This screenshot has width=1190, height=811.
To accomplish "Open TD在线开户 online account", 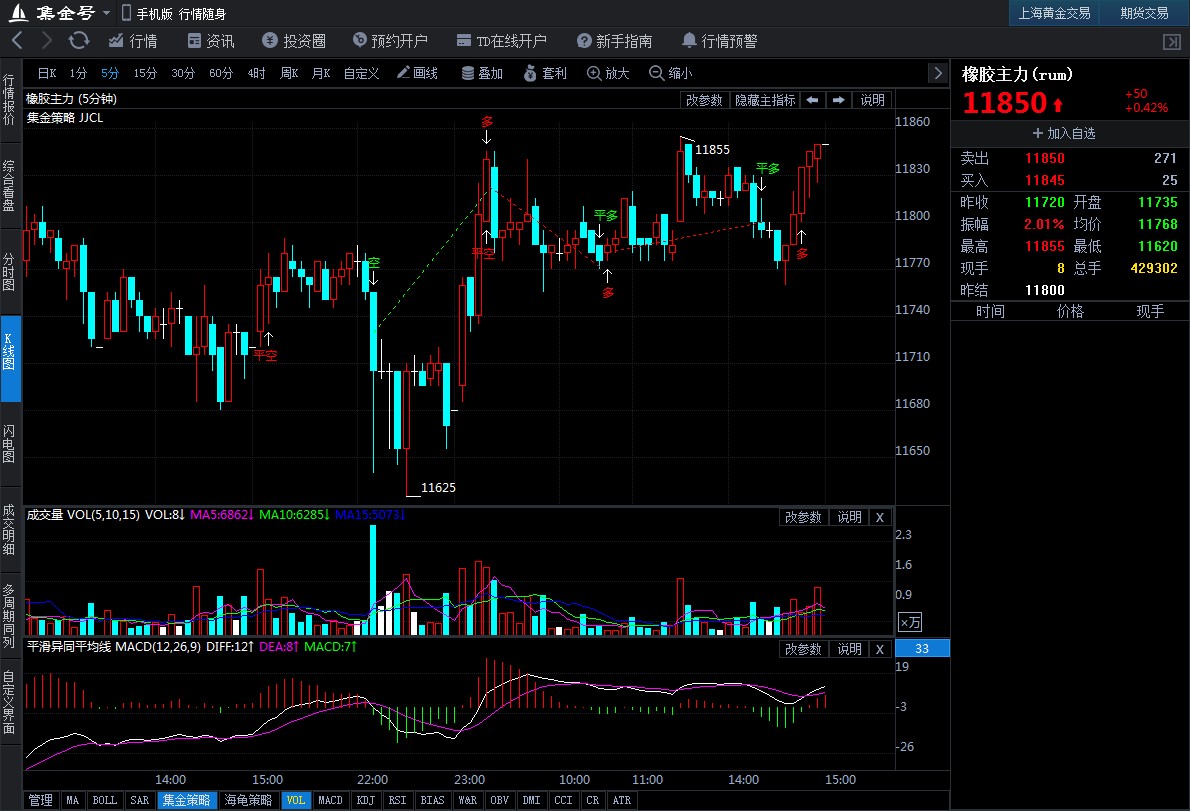I will point(502,41).
